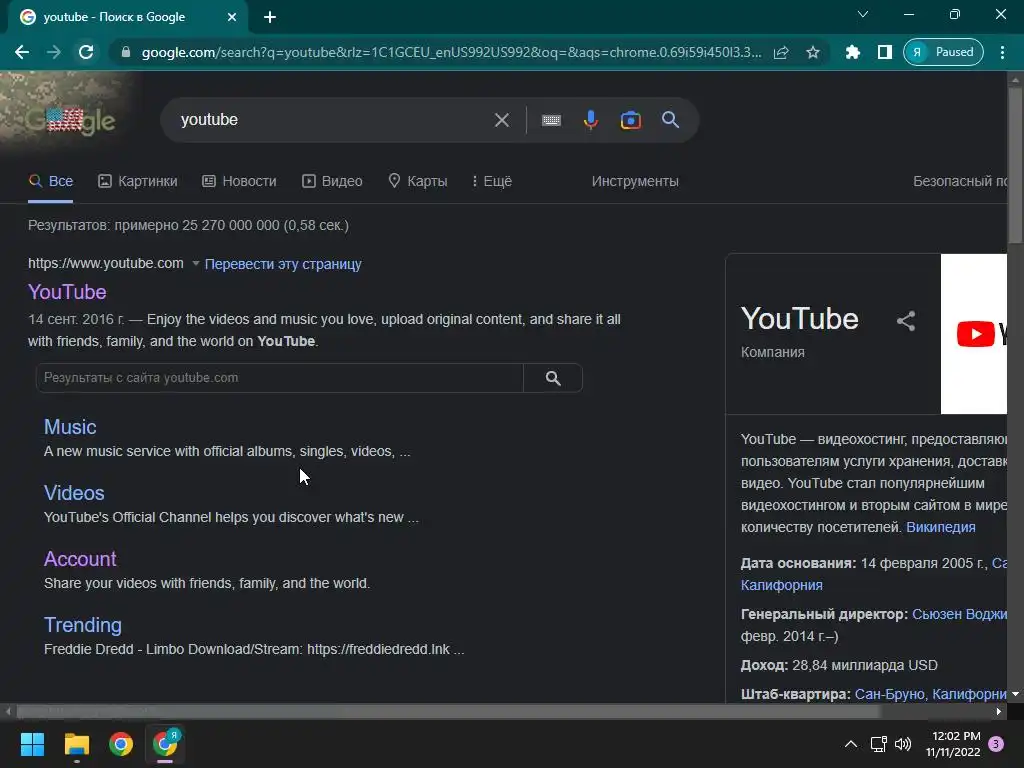1024x768 pixels.
Task: Click the youtube.com site search field
Action: [x=280, y=378]
